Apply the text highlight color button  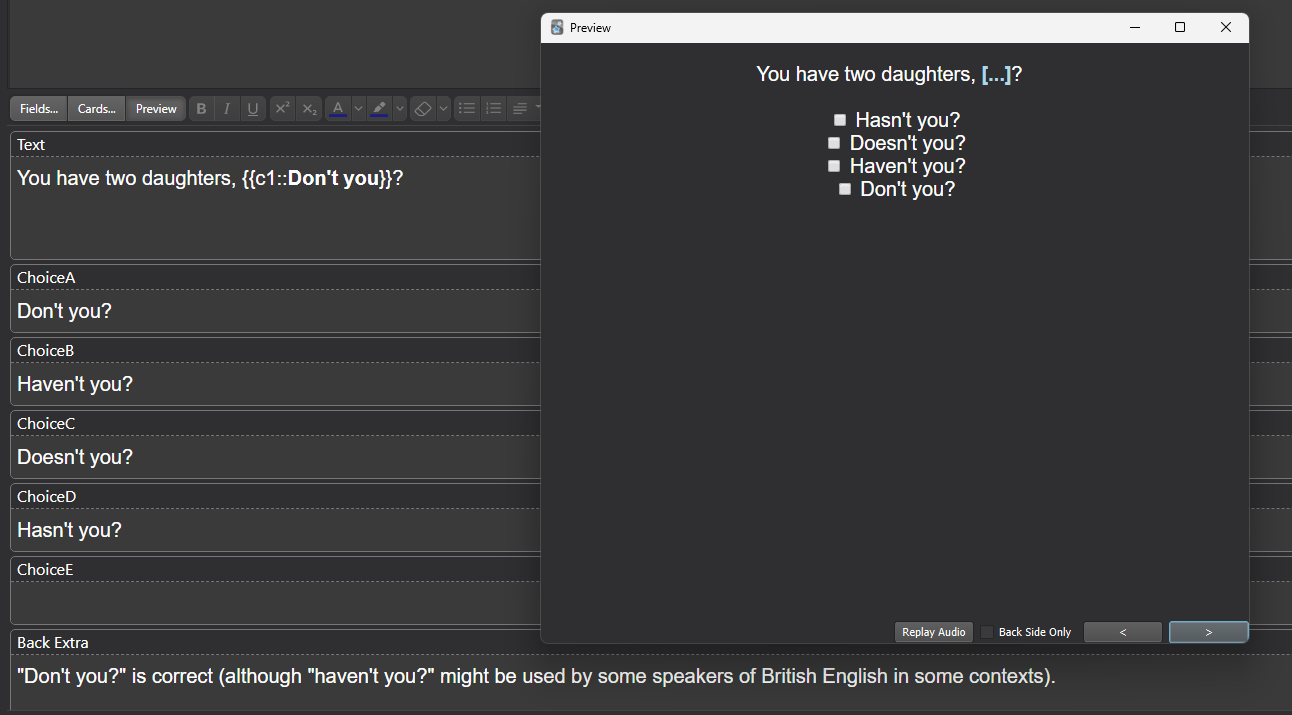[x=379, y=109]
